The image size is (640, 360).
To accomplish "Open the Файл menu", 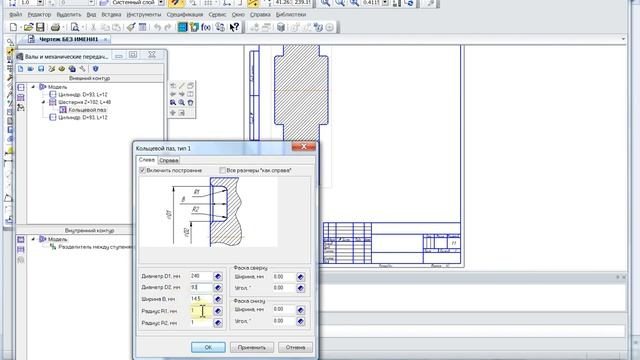I will [x=16, y=14].
